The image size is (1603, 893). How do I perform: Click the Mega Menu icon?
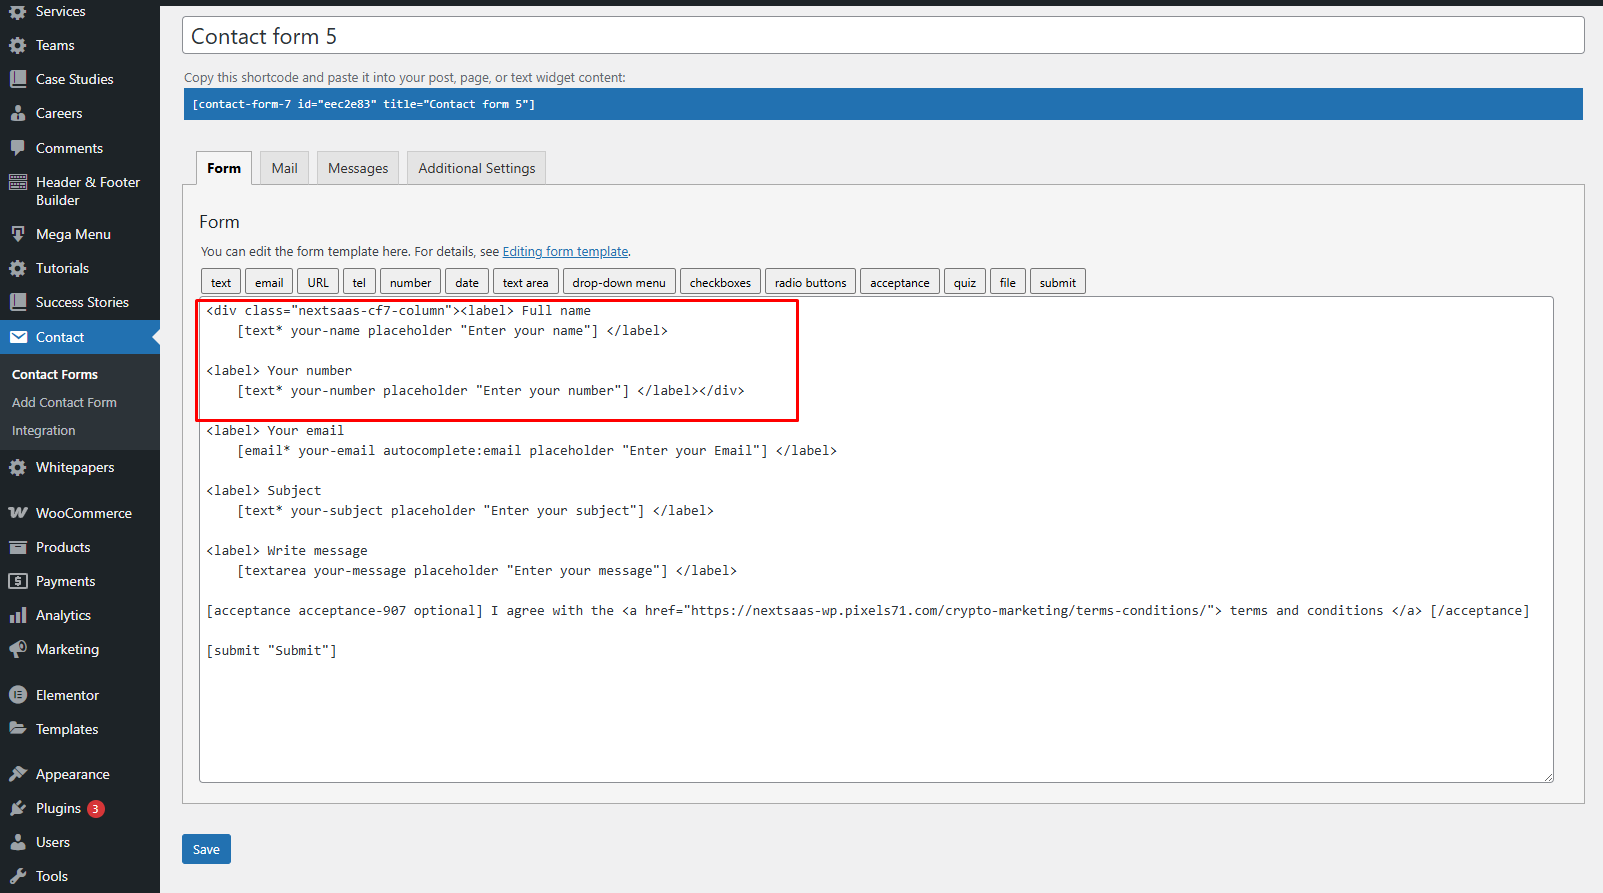coord(18,234)
